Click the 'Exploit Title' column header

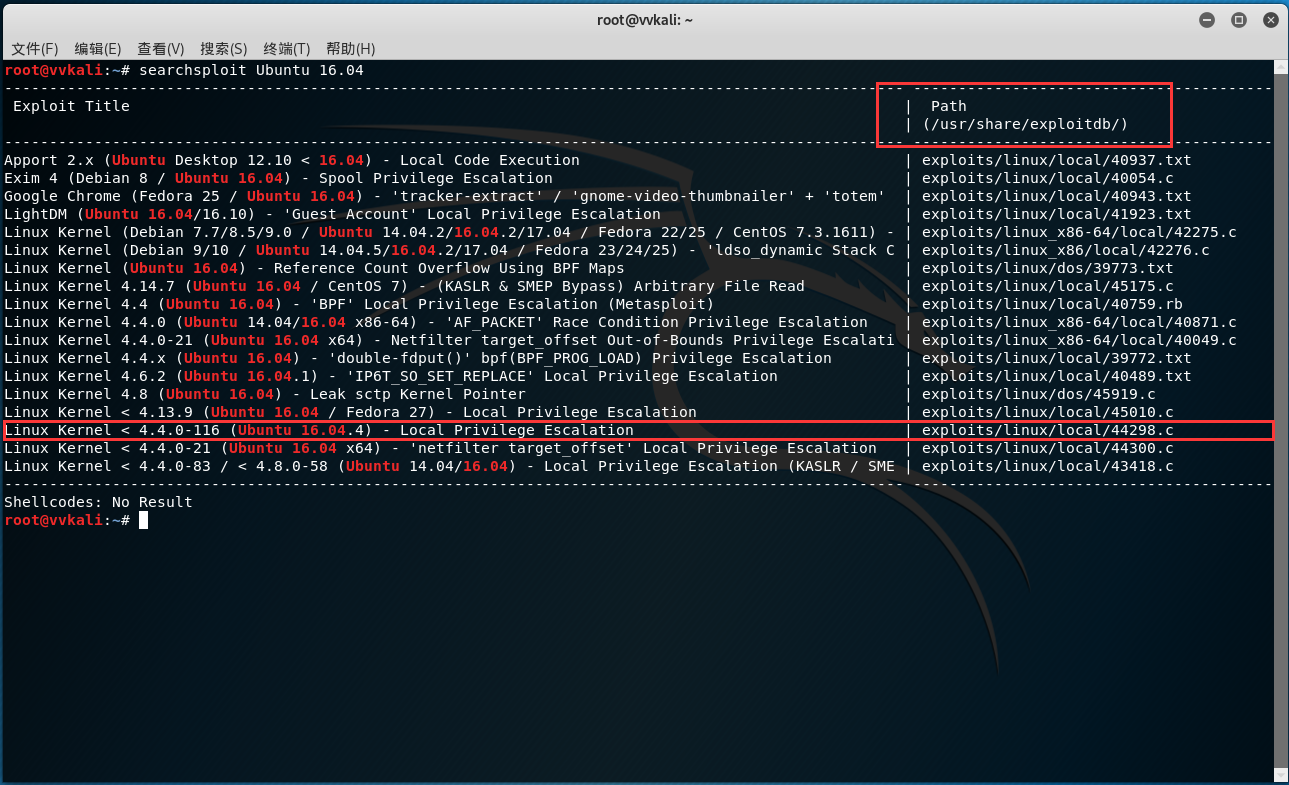click(x=71, y=106)
